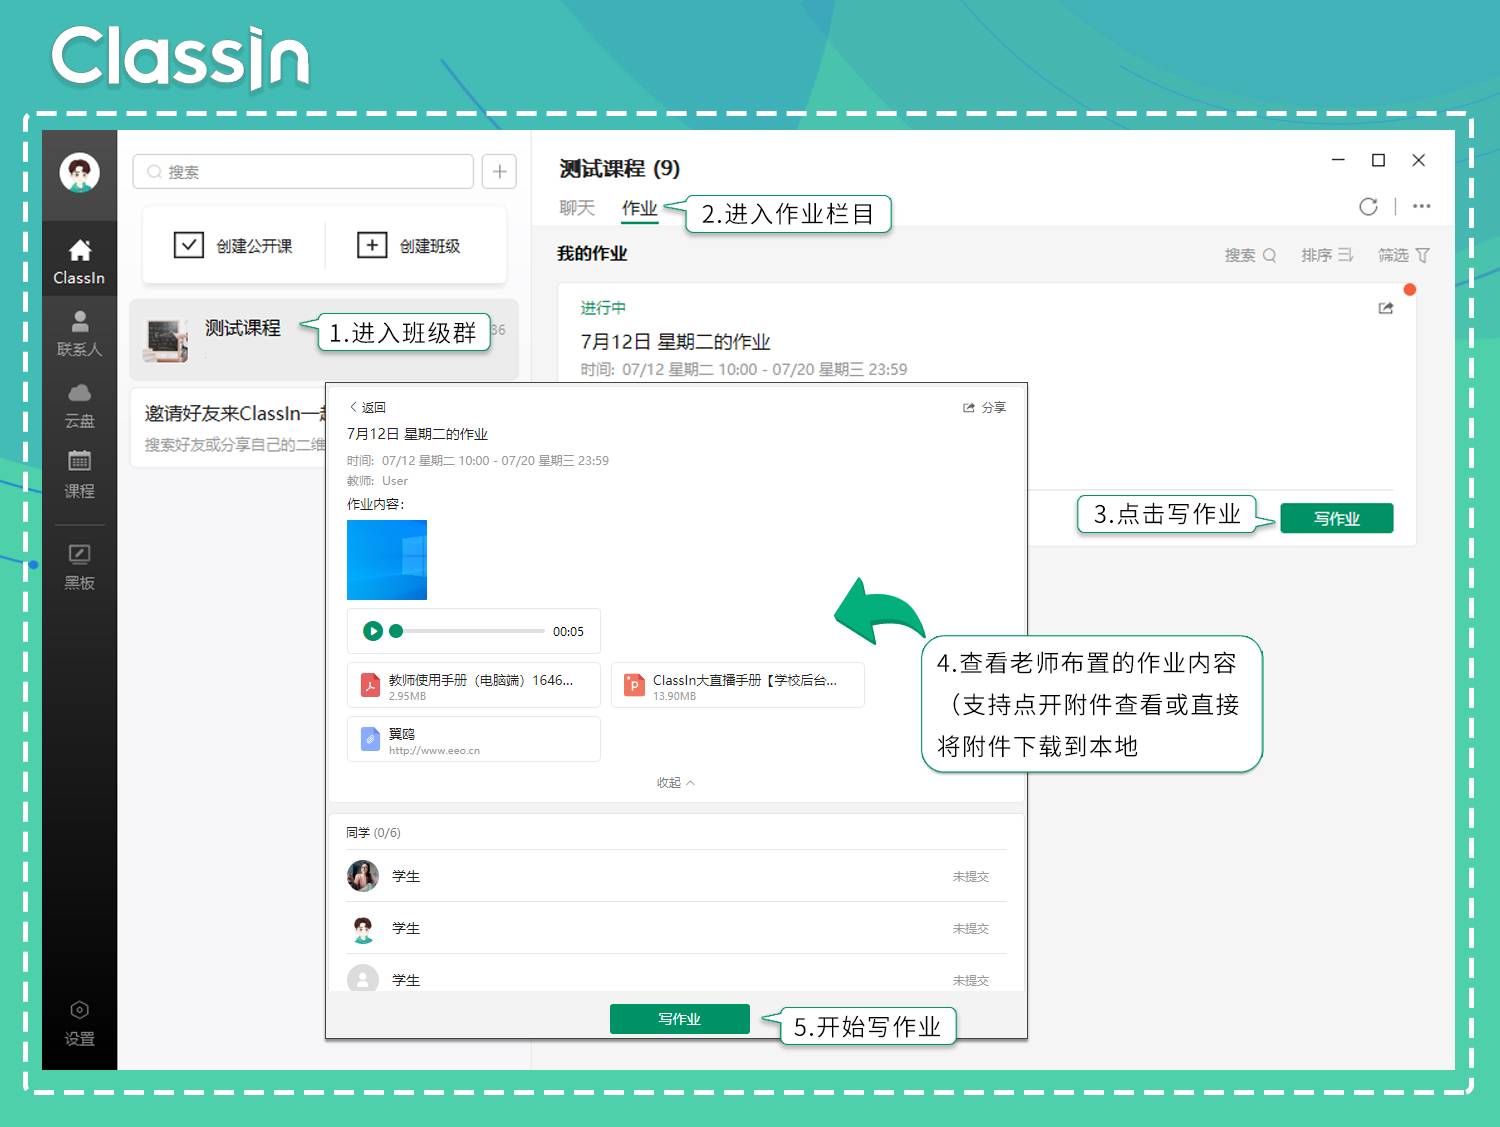Play the homework audio clip
This screenshot has height=1127, width=1500.
pyautogui.click(x=372, y=631)
